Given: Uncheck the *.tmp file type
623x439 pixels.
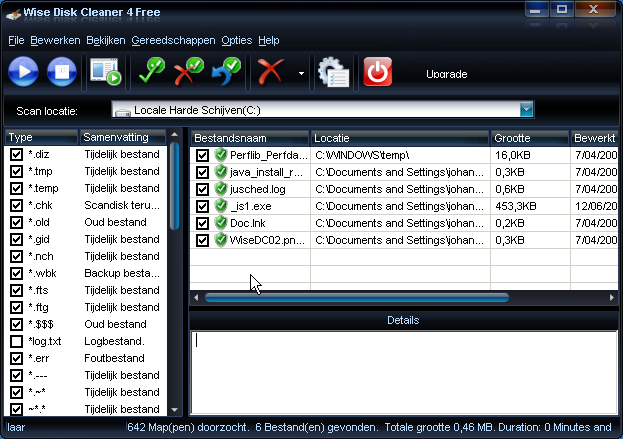Looking at the screenshot, I should 16,171.
